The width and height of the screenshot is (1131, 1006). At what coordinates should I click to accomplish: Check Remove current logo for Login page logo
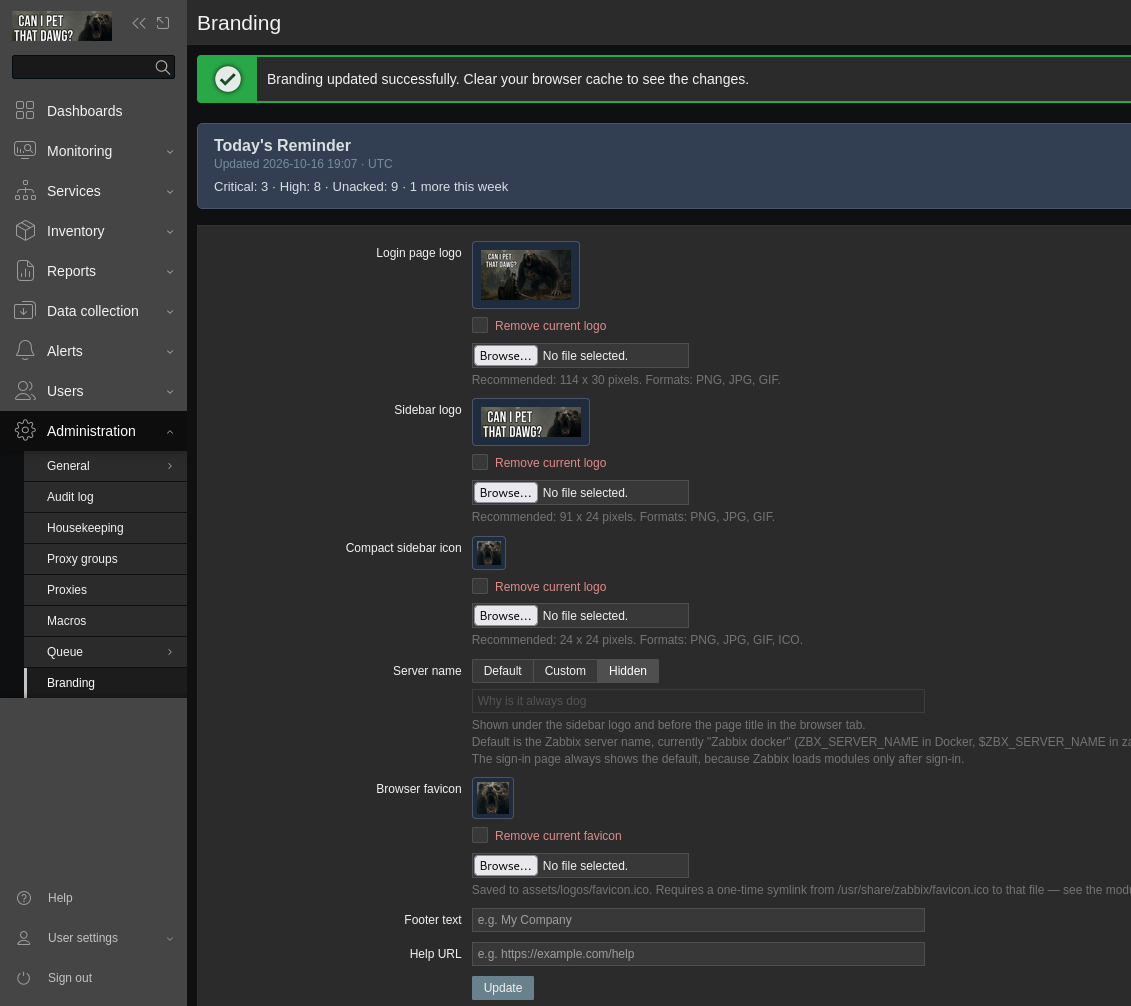pyautogui.click(x=480, y=325)
